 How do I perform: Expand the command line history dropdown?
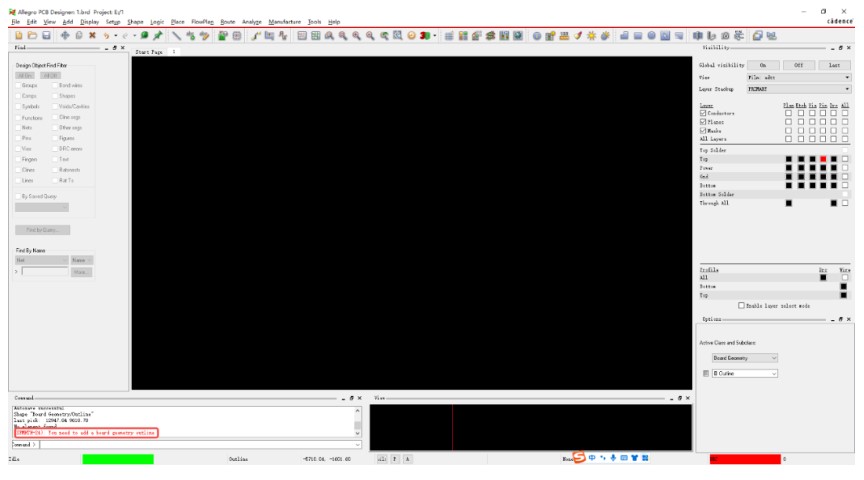pyautogui.click(x=357, y=444)
